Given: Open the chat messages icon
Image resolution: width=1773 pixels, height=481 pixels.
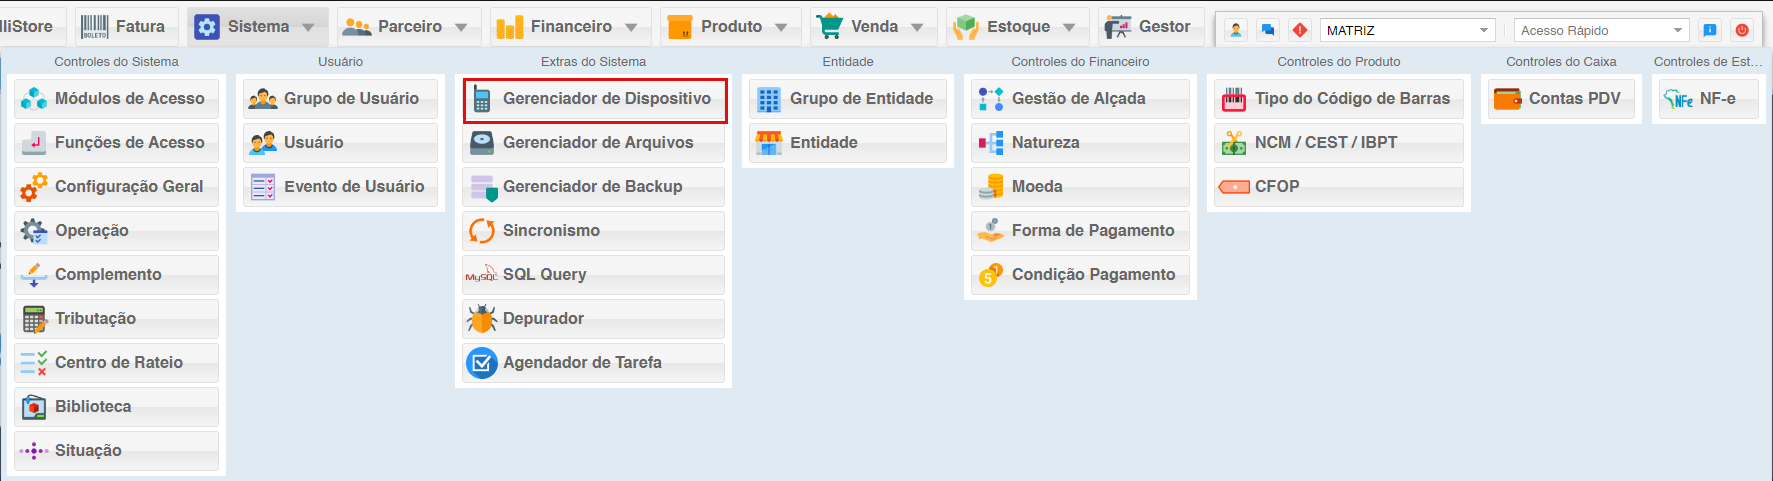Looking at the screenshot, I should tap(1268, 30).
